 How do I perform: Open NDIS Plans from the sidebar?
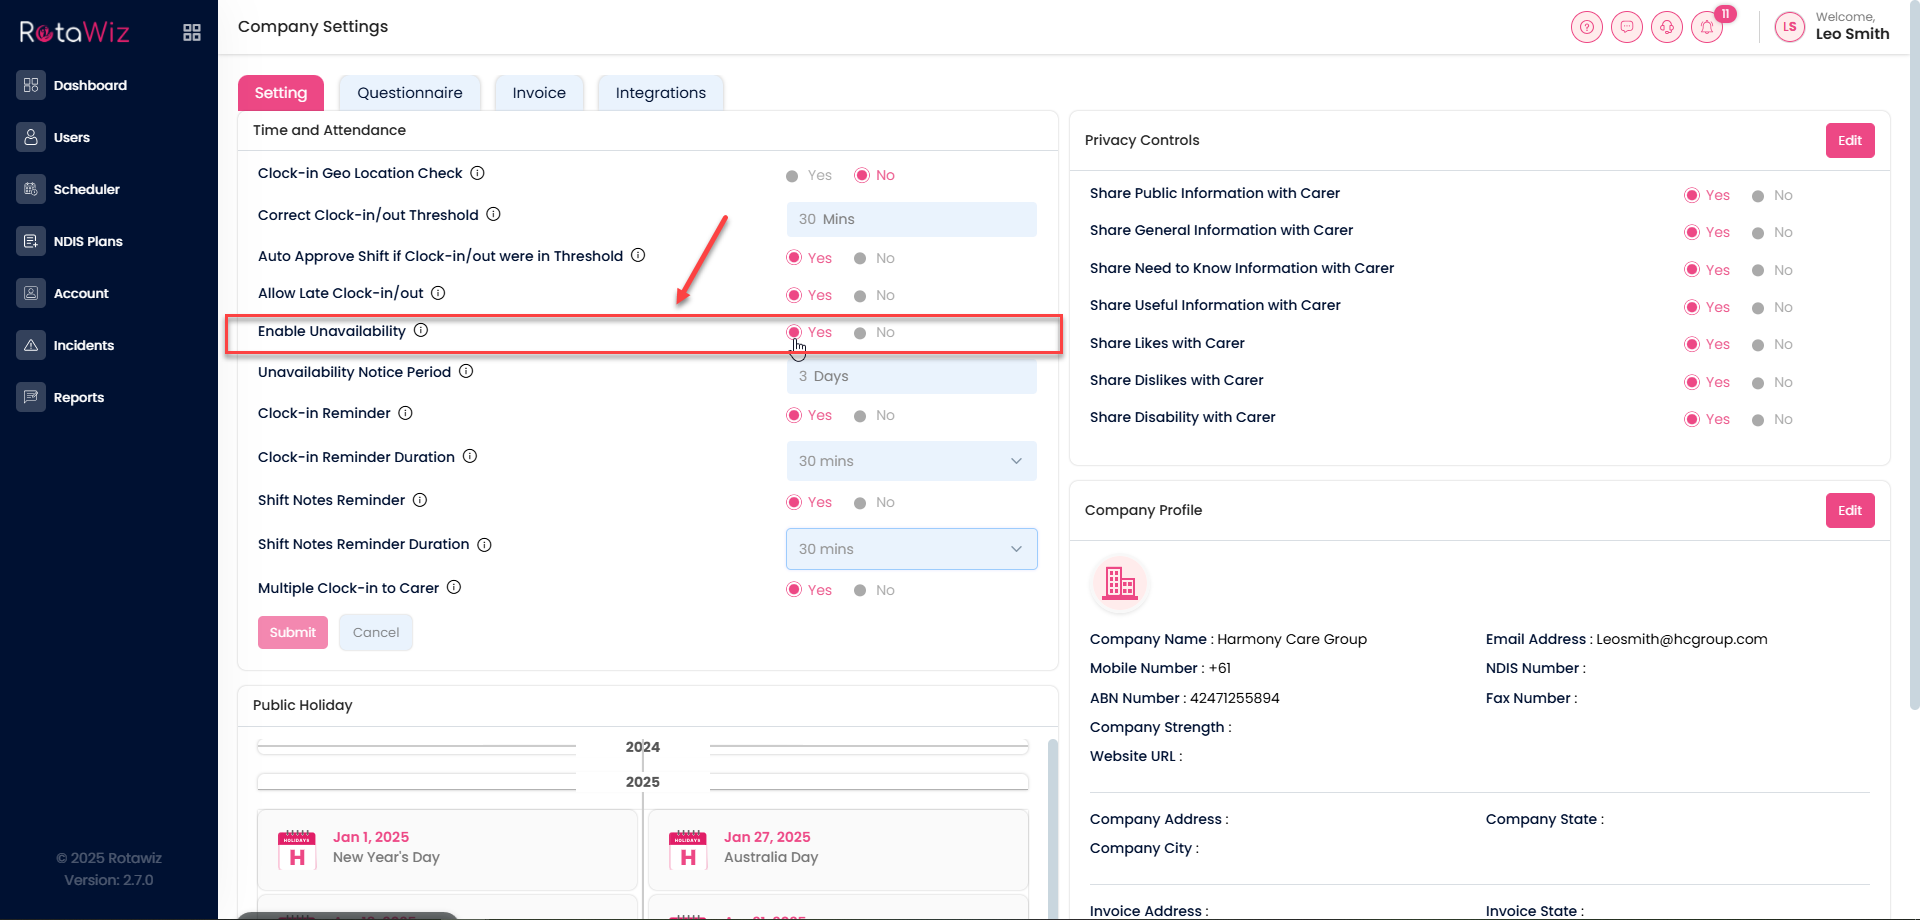point(88,241)
